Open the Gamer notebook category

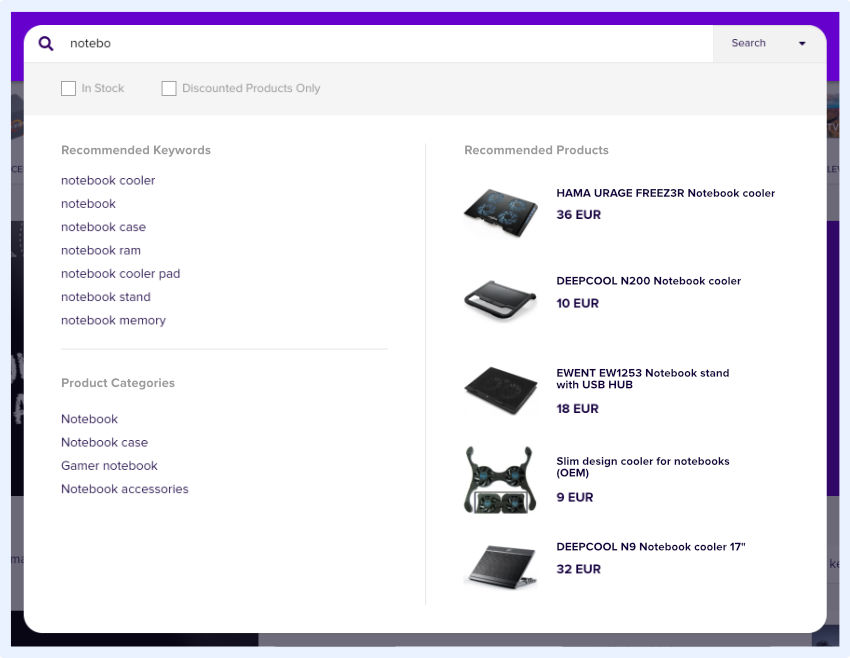(x=109, y=466)
